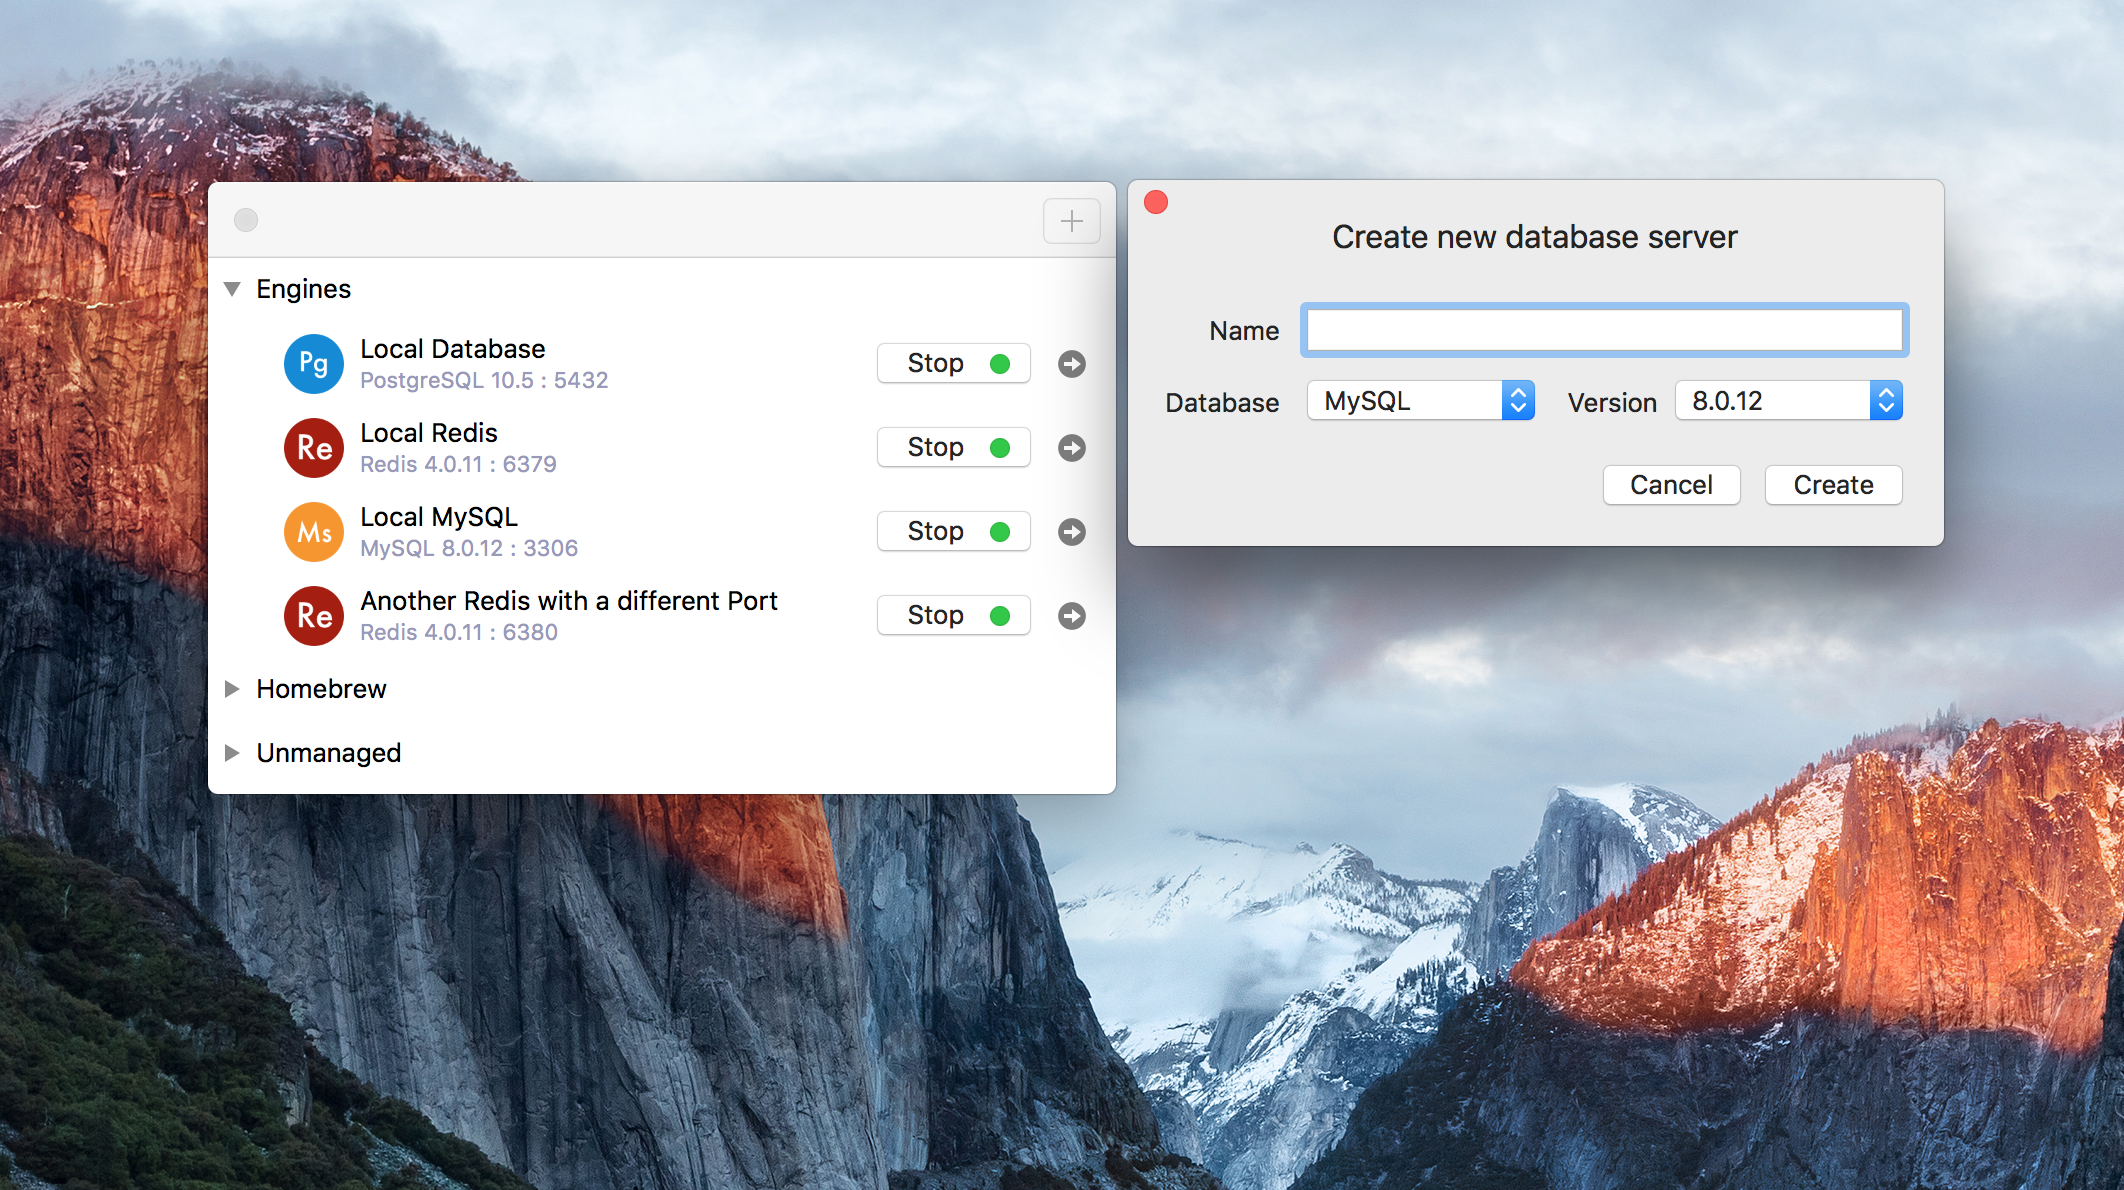Click the arrow detail button for Local Redis
The width and height of the screenshot is (2124, 1190).
pyautogui.click(x=1075, y=446)
